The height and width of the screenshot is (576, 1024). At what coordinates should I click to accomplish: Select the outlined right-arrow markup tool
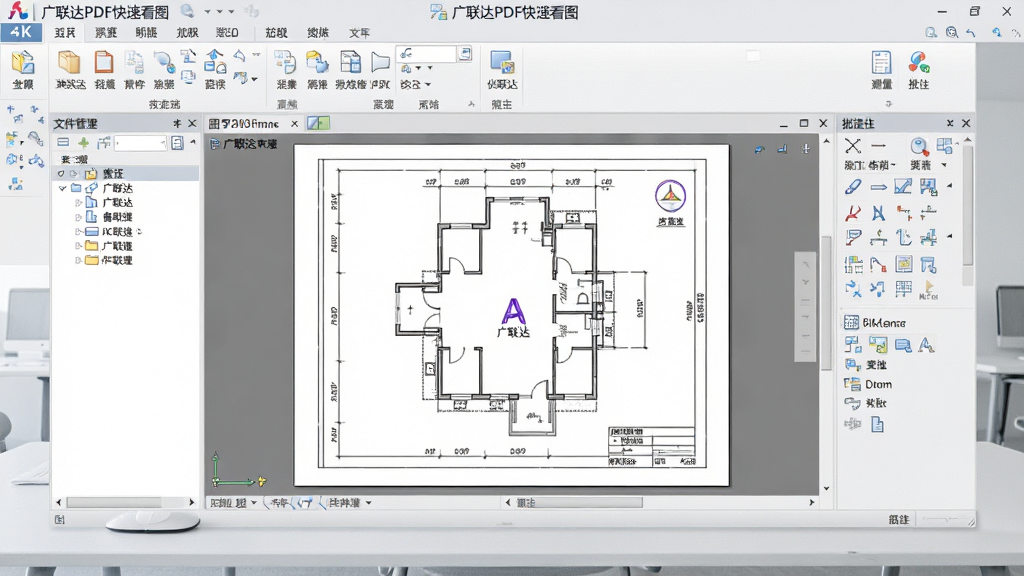(x=878, y=187)
